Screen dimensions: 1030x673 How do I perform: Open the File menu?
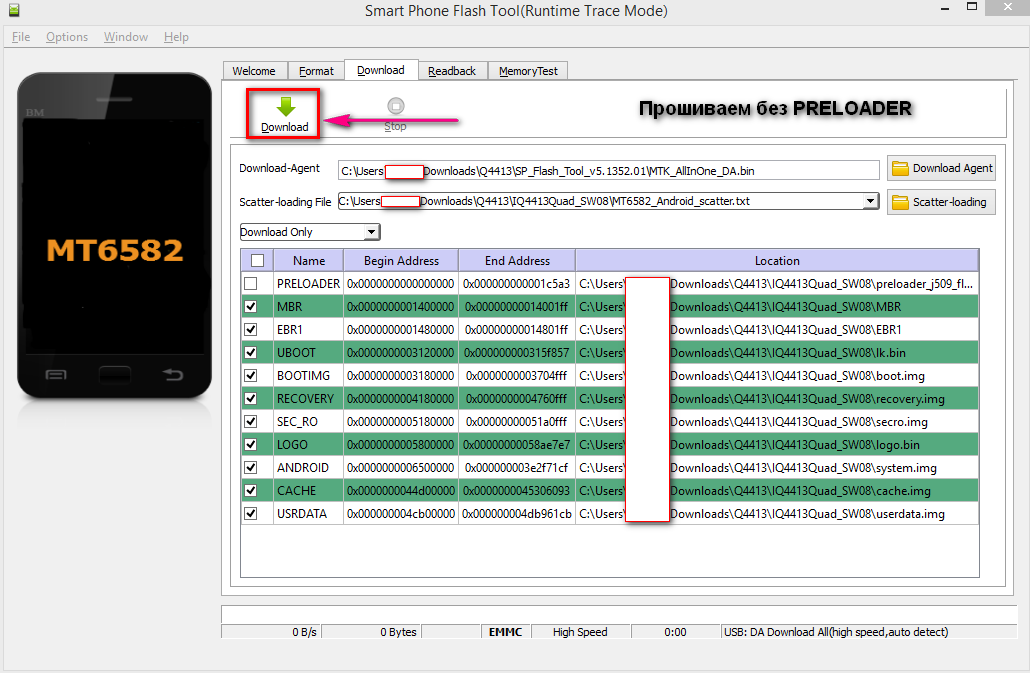pos(21,37)
